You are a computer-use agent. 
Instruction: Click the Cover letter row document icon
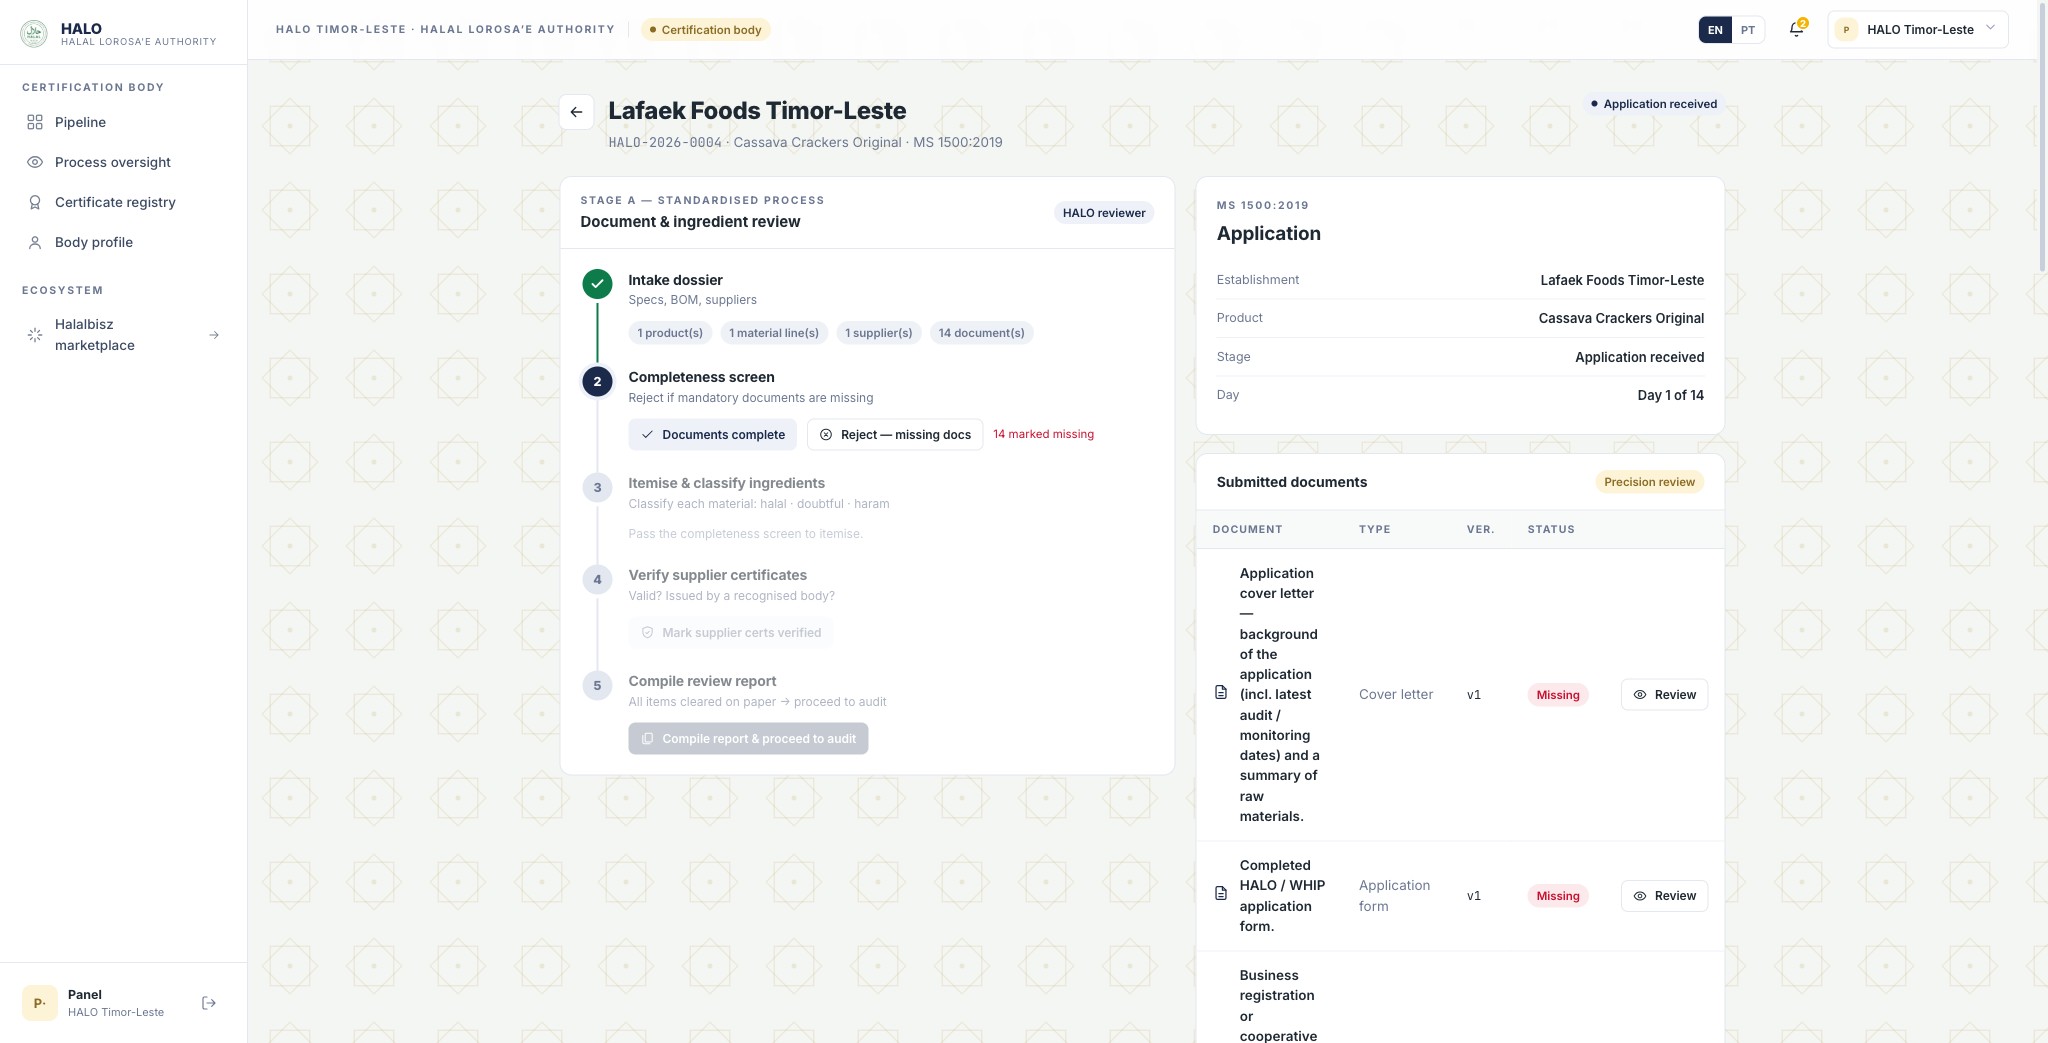[x=1221, y=693]
